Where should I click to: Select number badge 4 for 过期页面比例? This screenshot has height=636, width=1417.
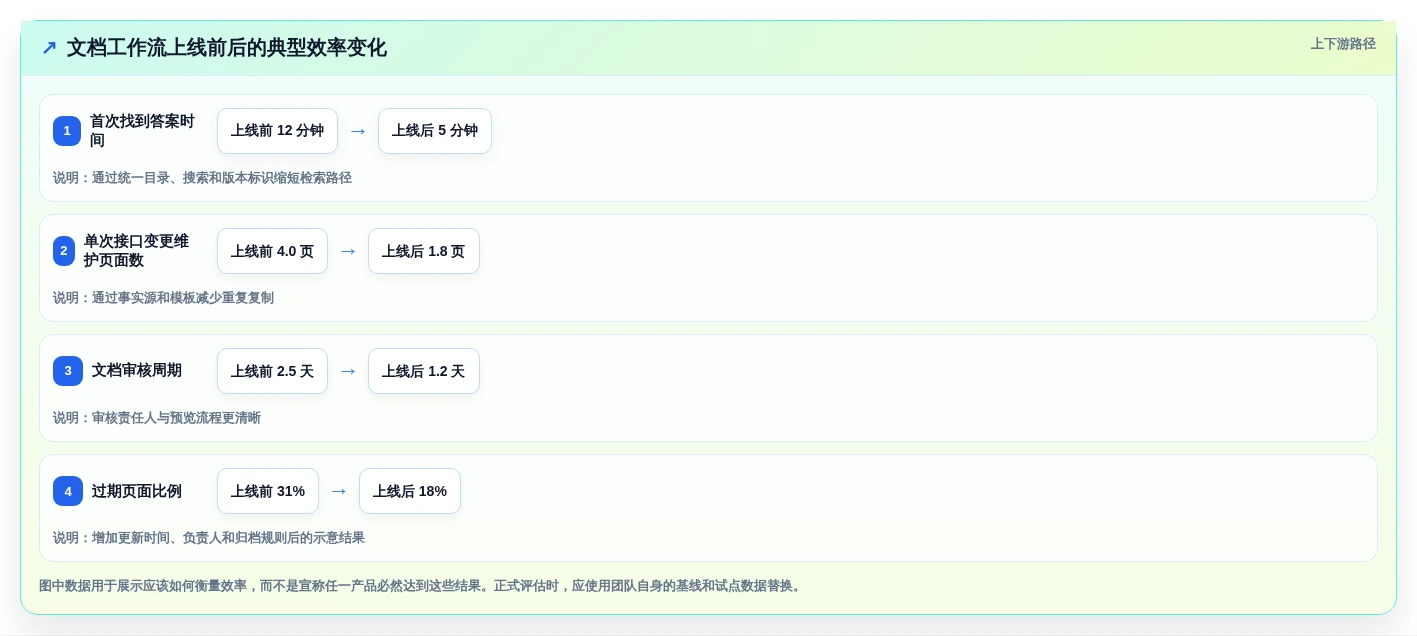coord(68,491)
